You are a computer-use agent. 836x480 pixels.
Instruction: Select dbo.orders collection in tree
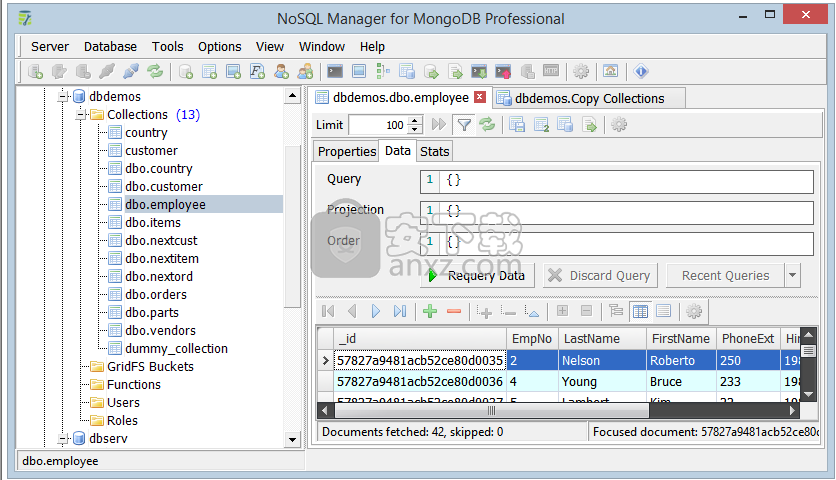click(156, 294)
